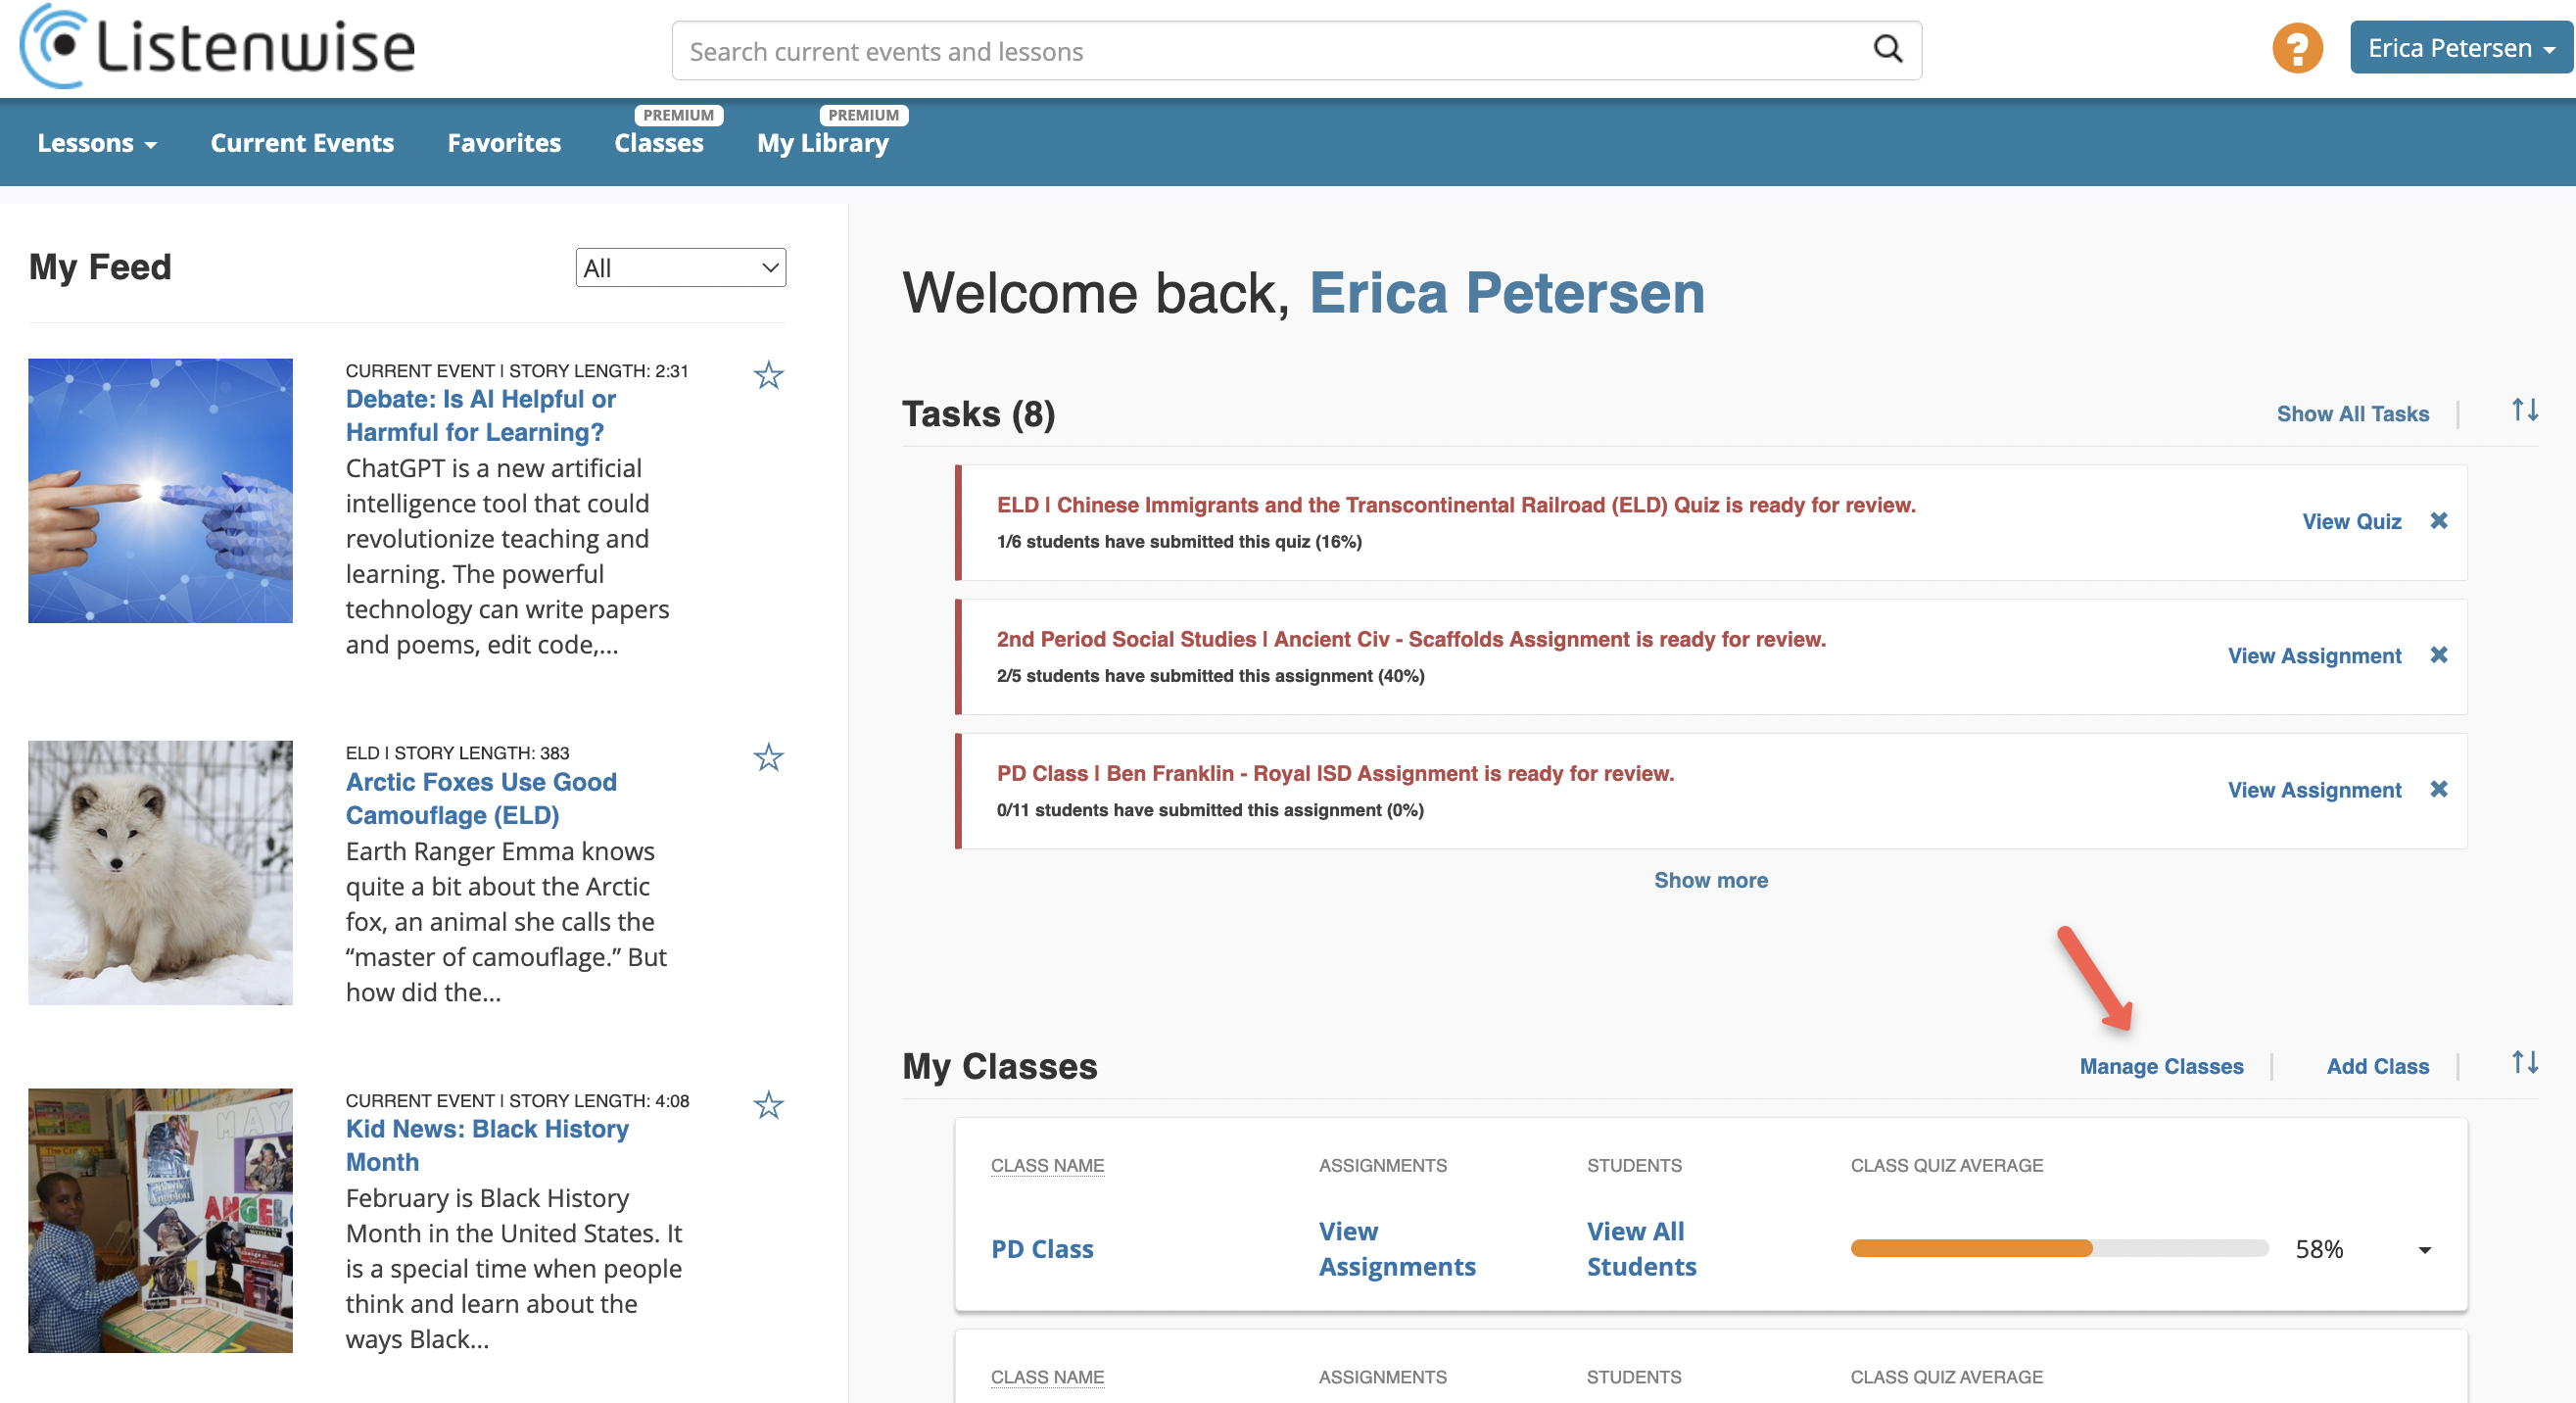Open the orange help question icon
The width and height of the screenshot is (2576, 1403).
(2297, 49)
